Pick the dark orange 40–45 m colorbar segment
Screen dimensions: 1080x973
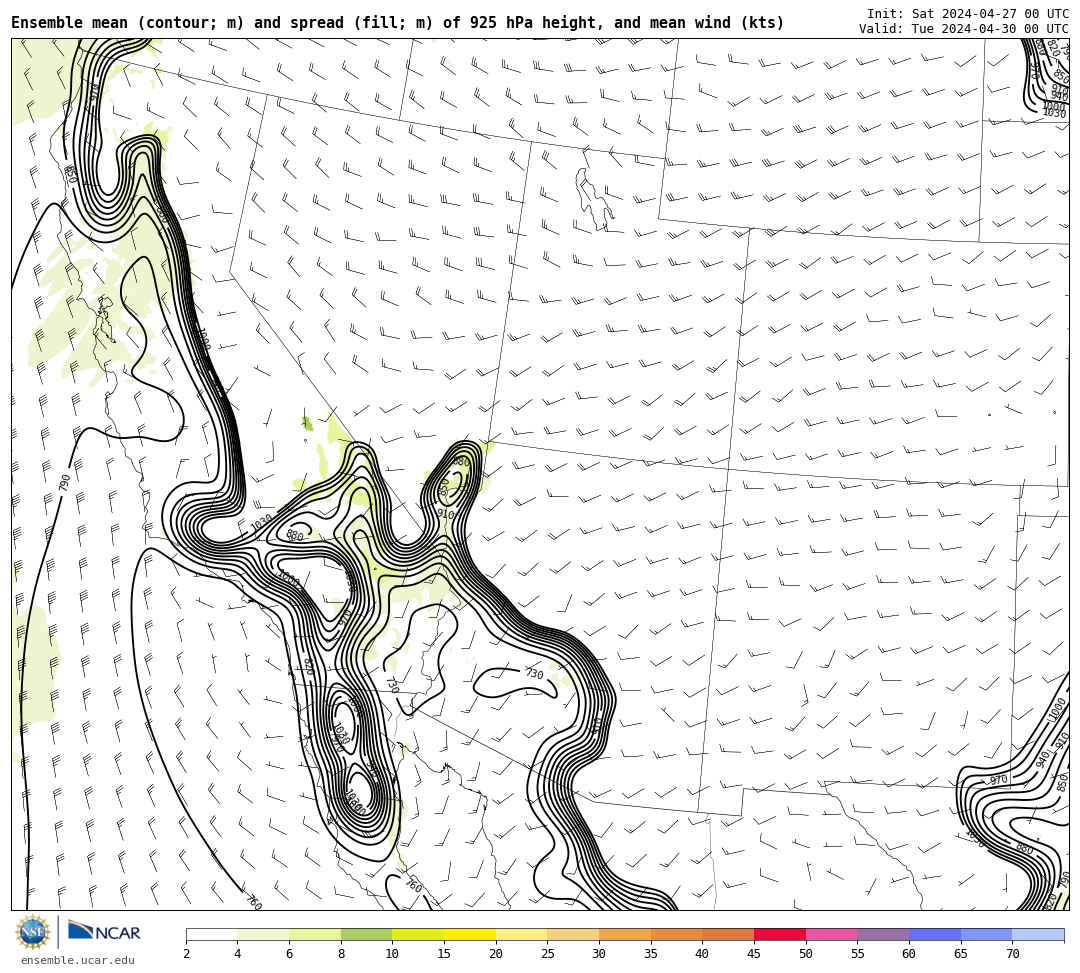[728, 934]
